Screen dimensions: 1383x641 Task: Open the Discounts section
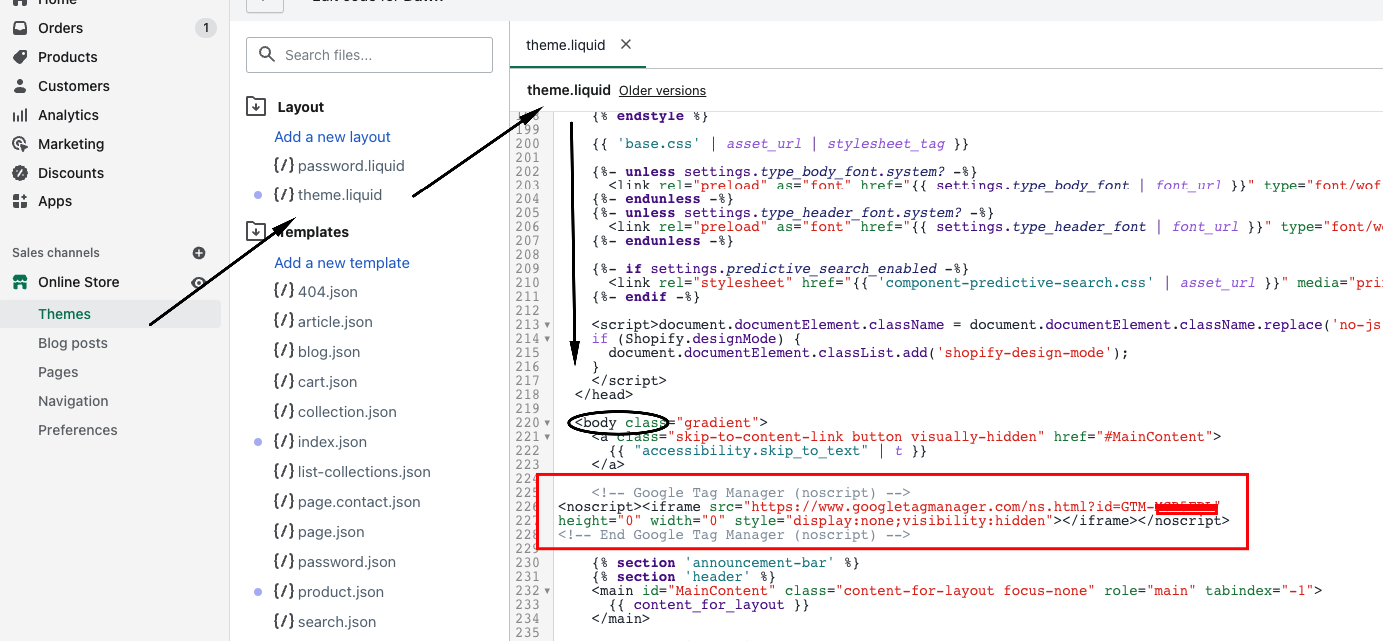pos(71,173)
